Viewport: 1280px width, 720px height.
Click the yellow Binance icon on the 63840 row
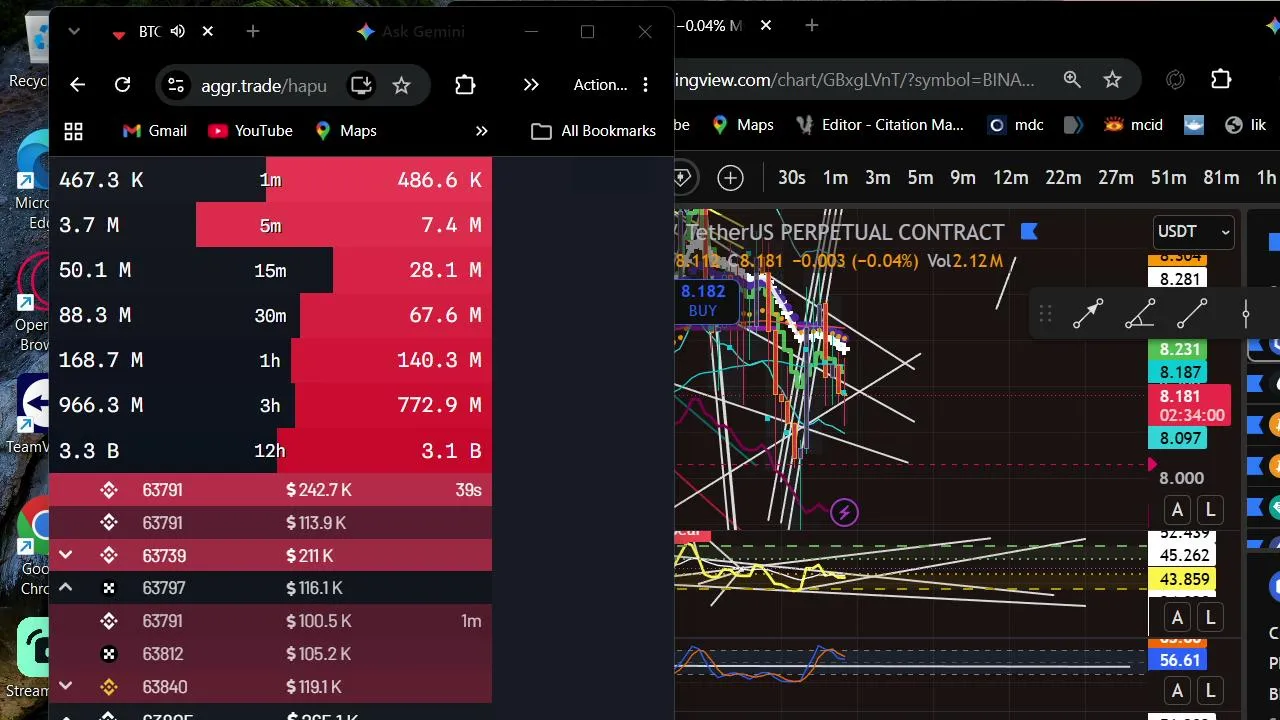pyautogui.click(x=109, y=687)
